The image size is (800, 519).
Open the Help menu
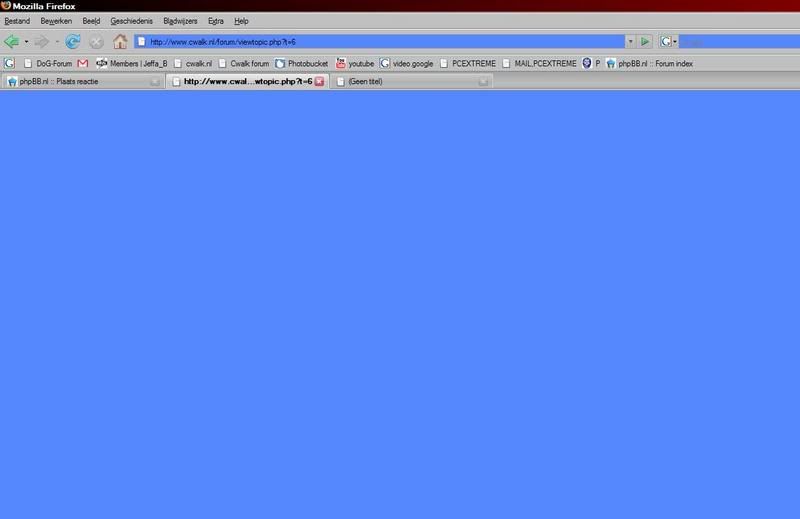point(241,21)
